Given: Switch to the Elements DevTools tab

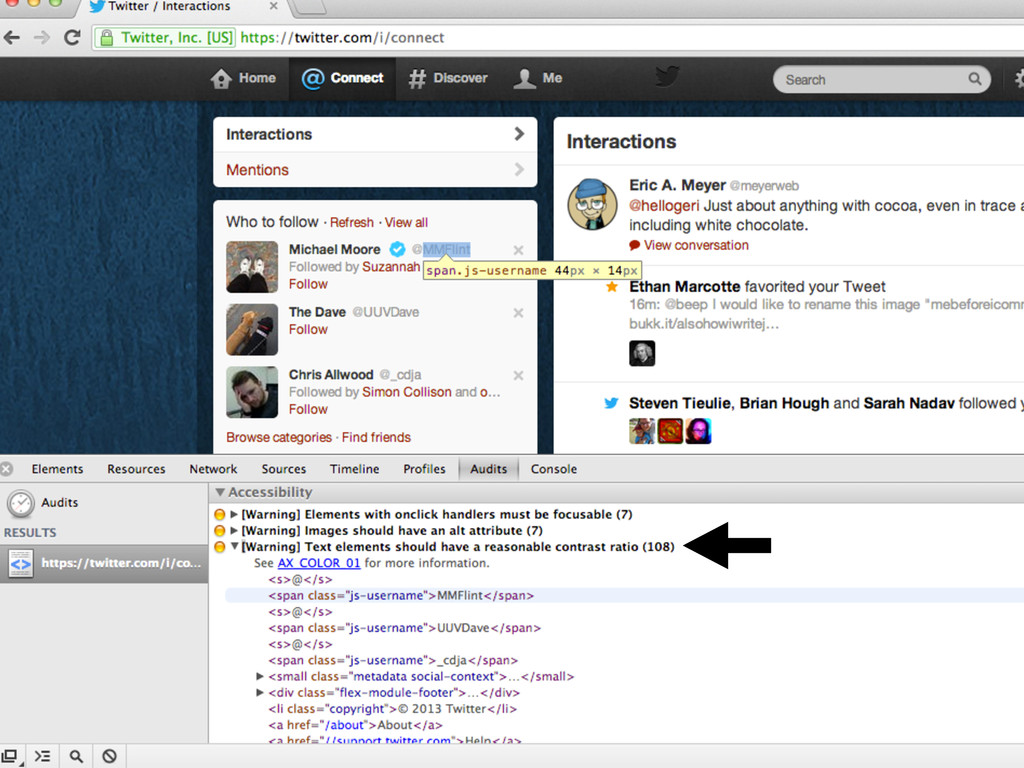Looking at the screenshot, I should pos(57,469).
